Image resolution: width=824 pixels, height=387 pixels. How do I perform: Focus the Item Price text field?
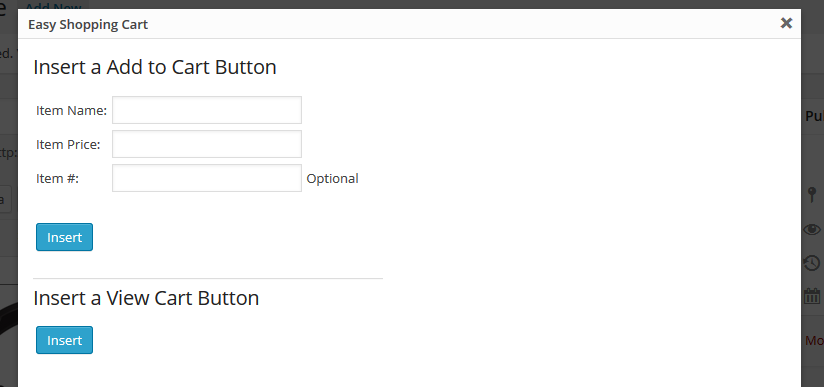tap(207, 144)
